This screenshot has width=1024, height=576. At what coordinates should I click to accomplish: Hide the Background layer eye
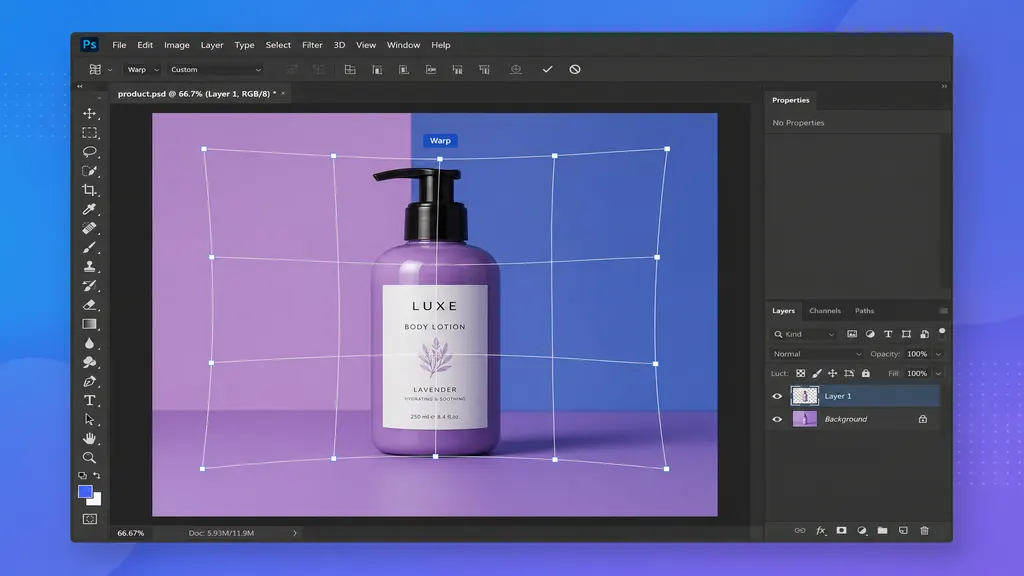coord(777,419)
